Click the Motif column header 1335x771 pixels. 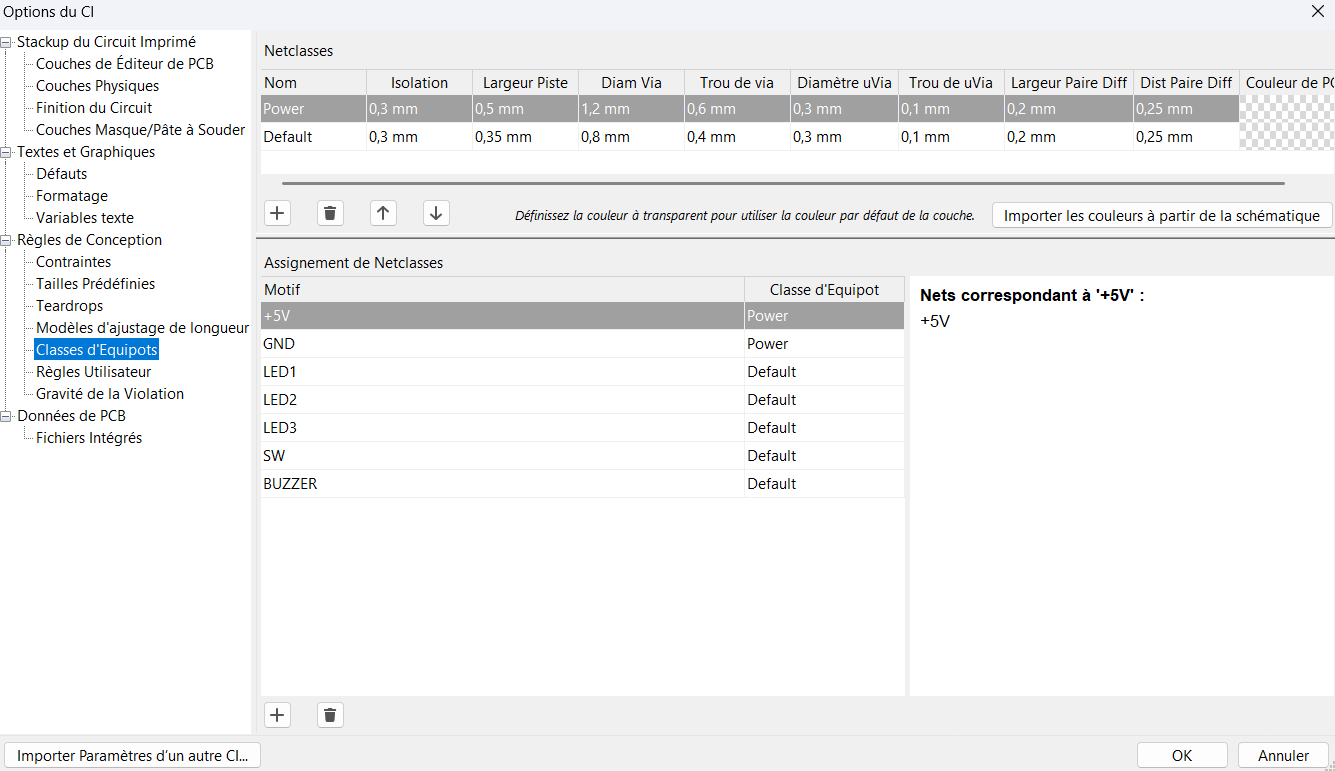502,290
